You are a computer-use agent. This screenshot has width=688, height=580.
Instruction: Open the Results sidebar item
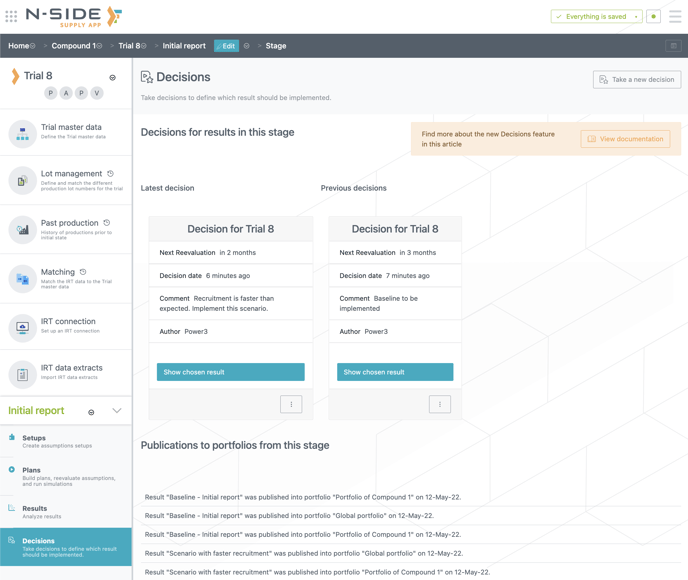point(34,508)
